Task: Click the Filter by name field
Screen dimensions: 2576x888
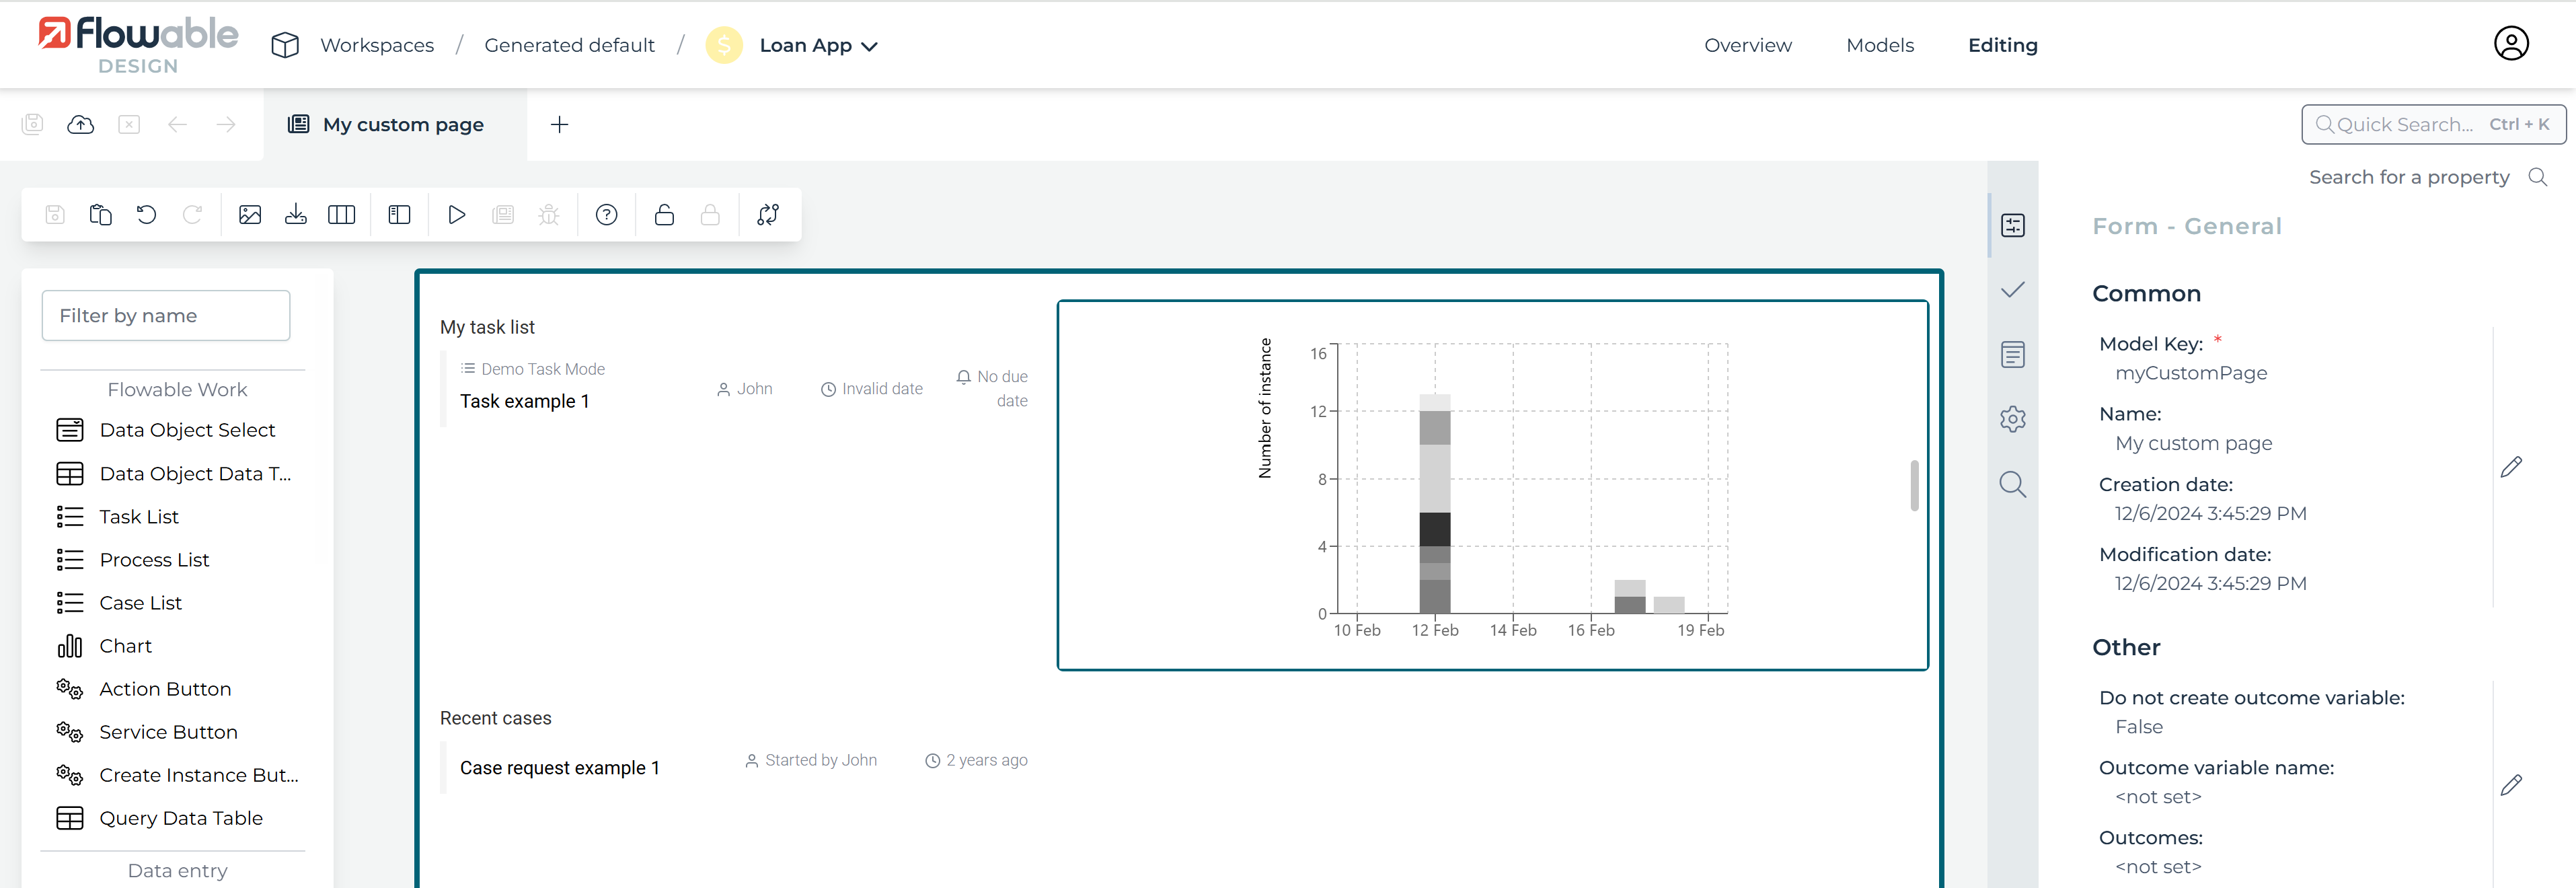Action: 166,315
